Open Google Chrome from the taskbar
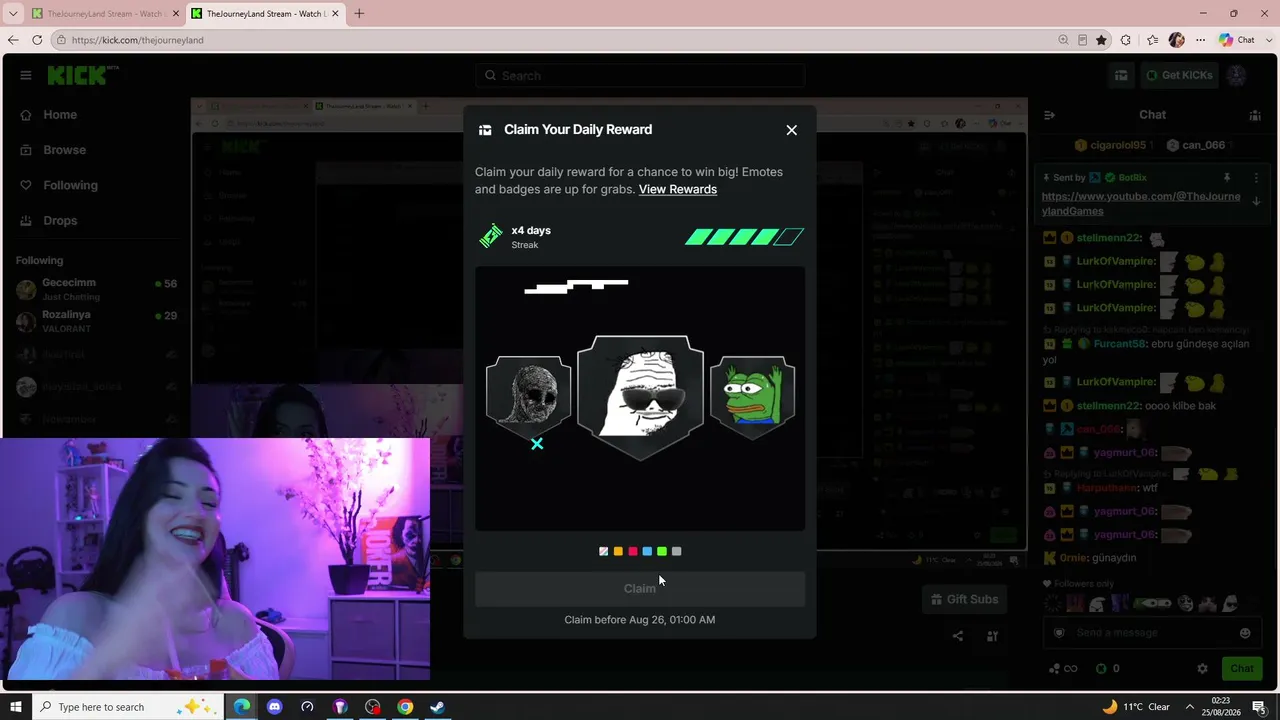Viewport: 1280px width, 720px height. tap(405, 707)
